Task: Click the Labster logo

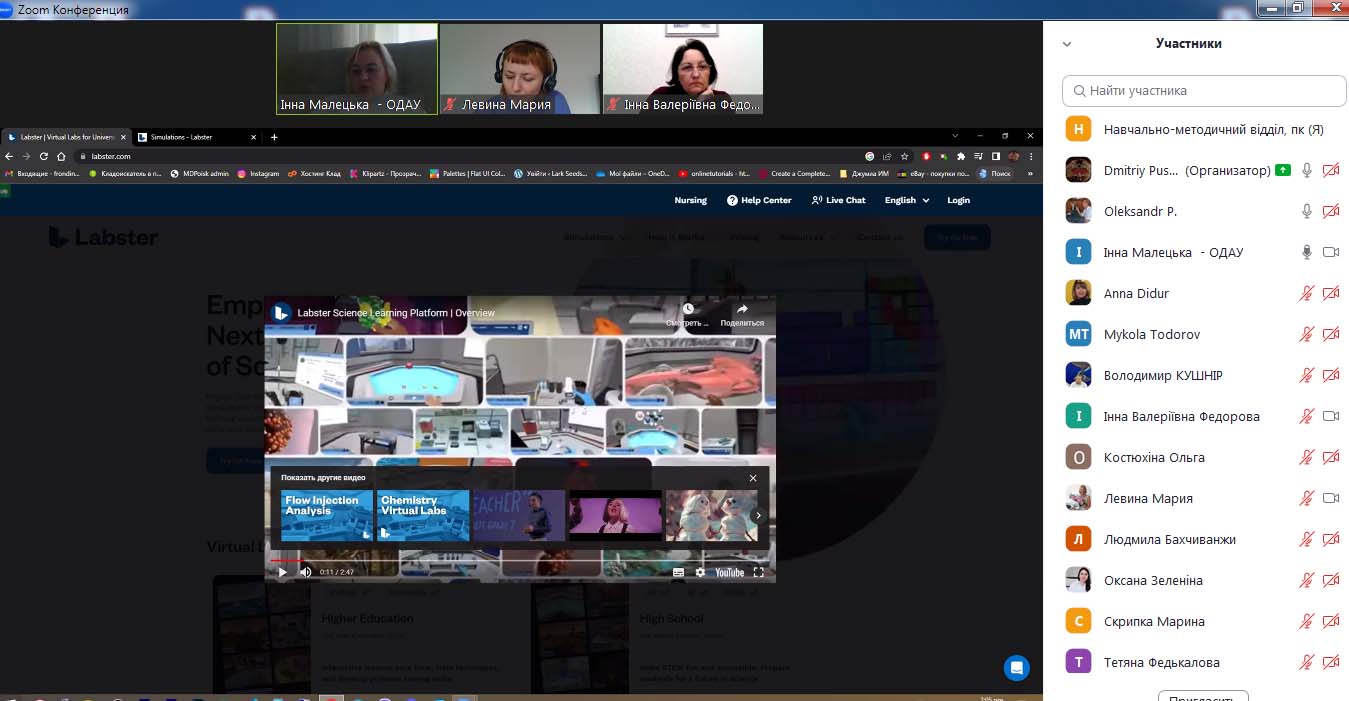Action: point(103,237)
